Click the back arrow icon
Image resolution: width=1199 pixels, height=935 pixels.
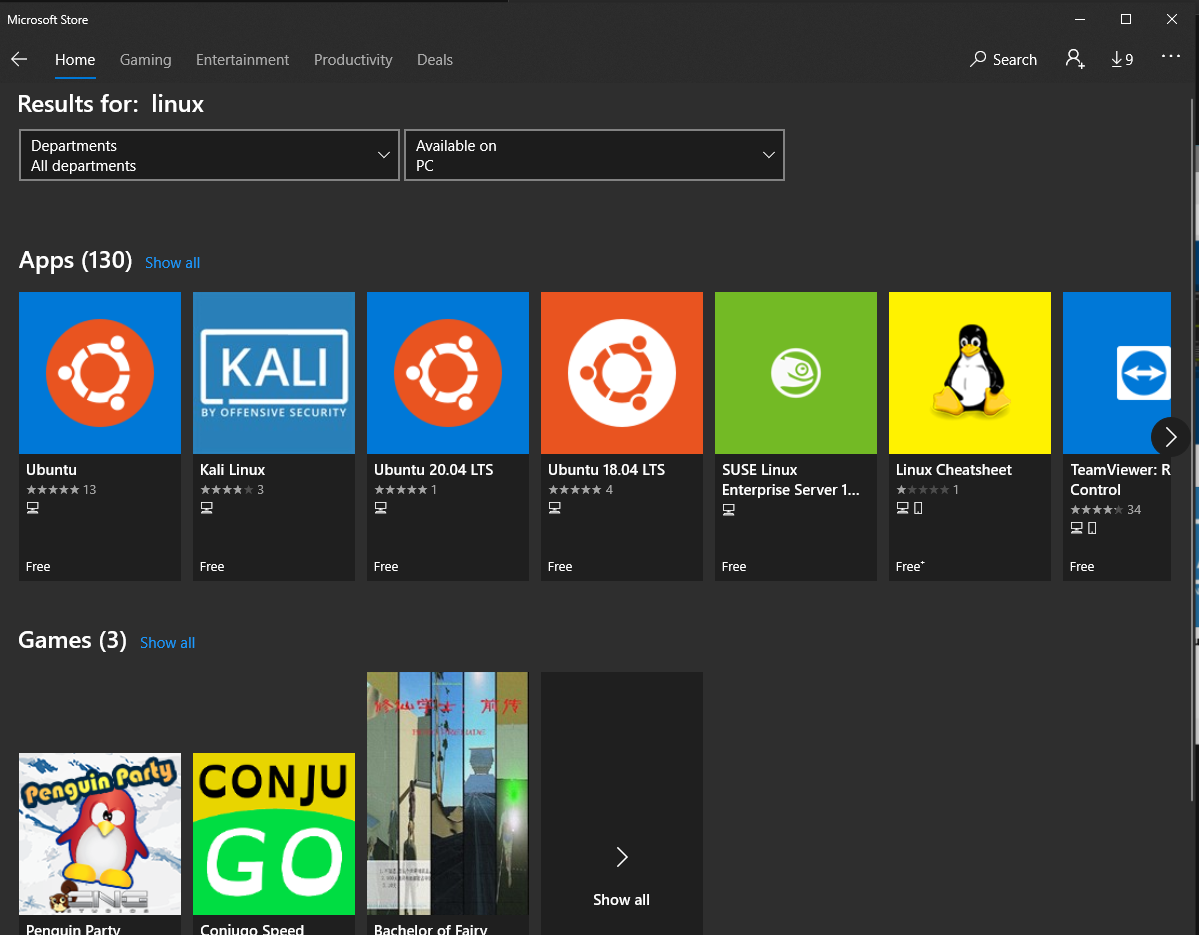(19, 60)
